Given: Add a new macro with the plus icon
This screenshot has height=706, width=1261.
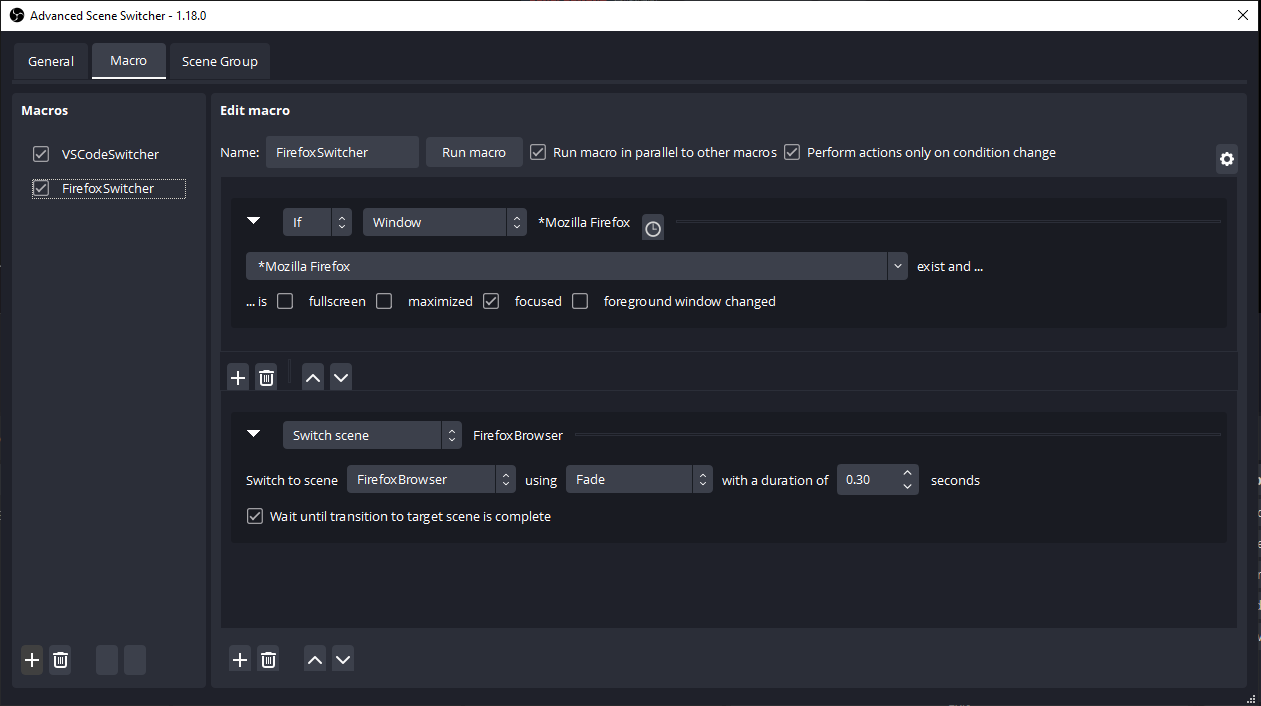Looking at the screenshot, I should [x=31, y=660].
